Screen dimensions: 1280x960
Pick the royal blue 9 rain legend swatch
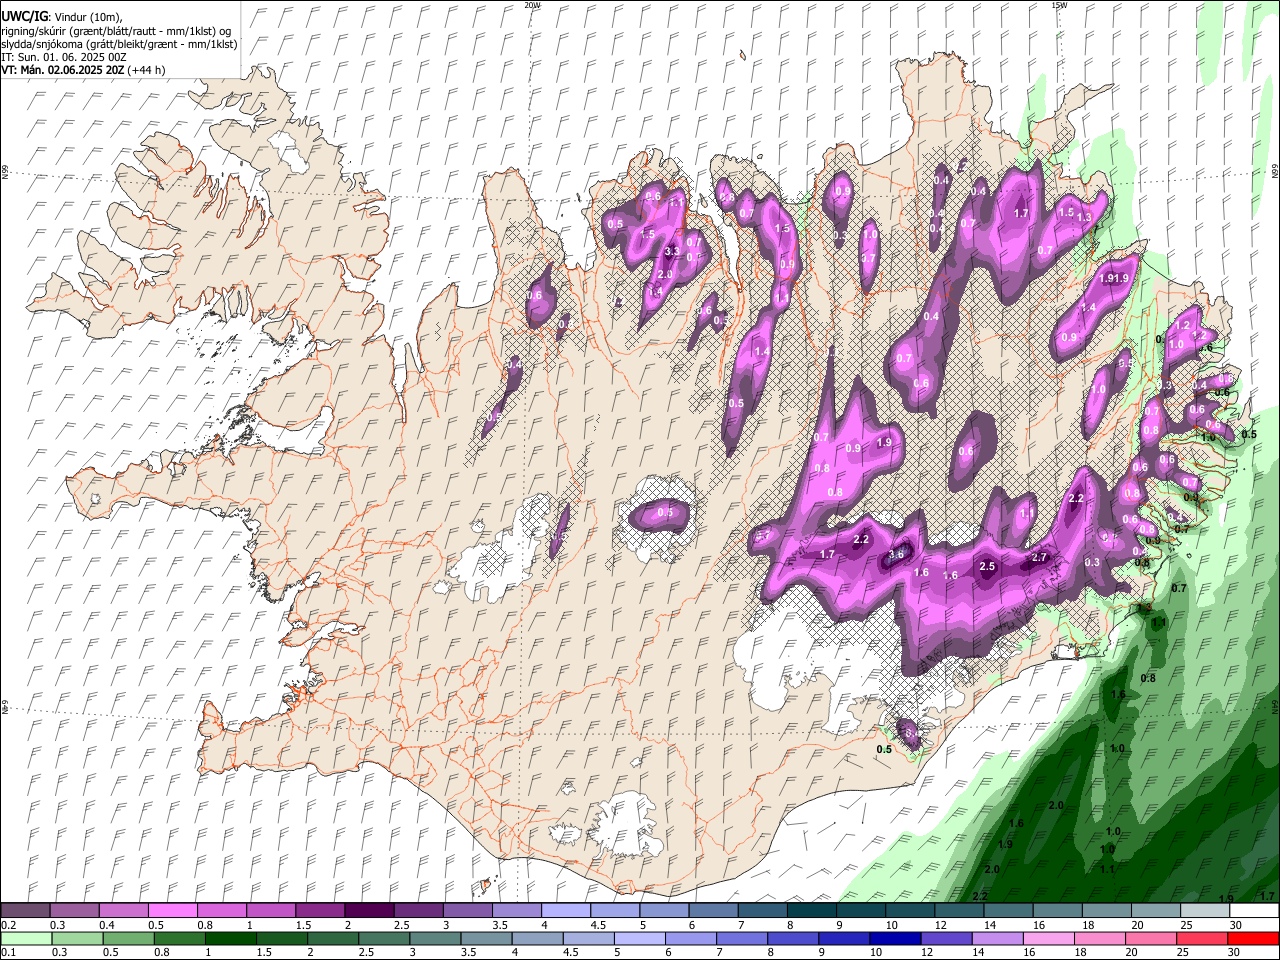pyautogui.click(x=844, y=938)
